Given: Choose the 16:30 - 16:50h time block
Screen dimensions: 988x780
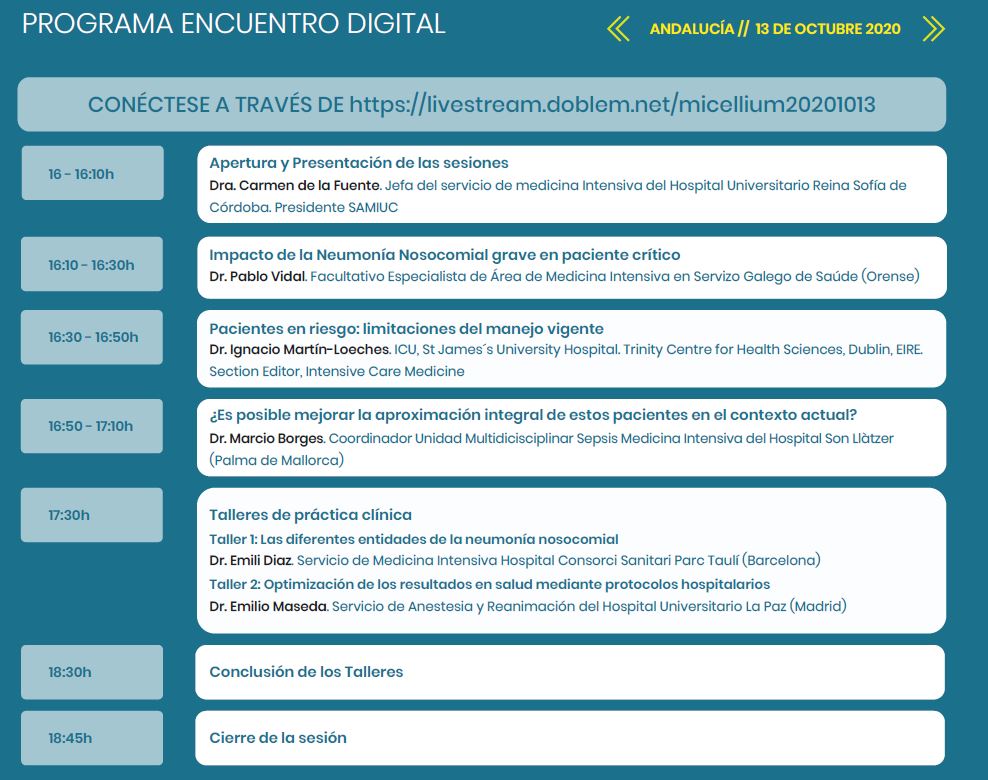Looking at the screenshot, I should pyautogui.click(x=91, y=337).
